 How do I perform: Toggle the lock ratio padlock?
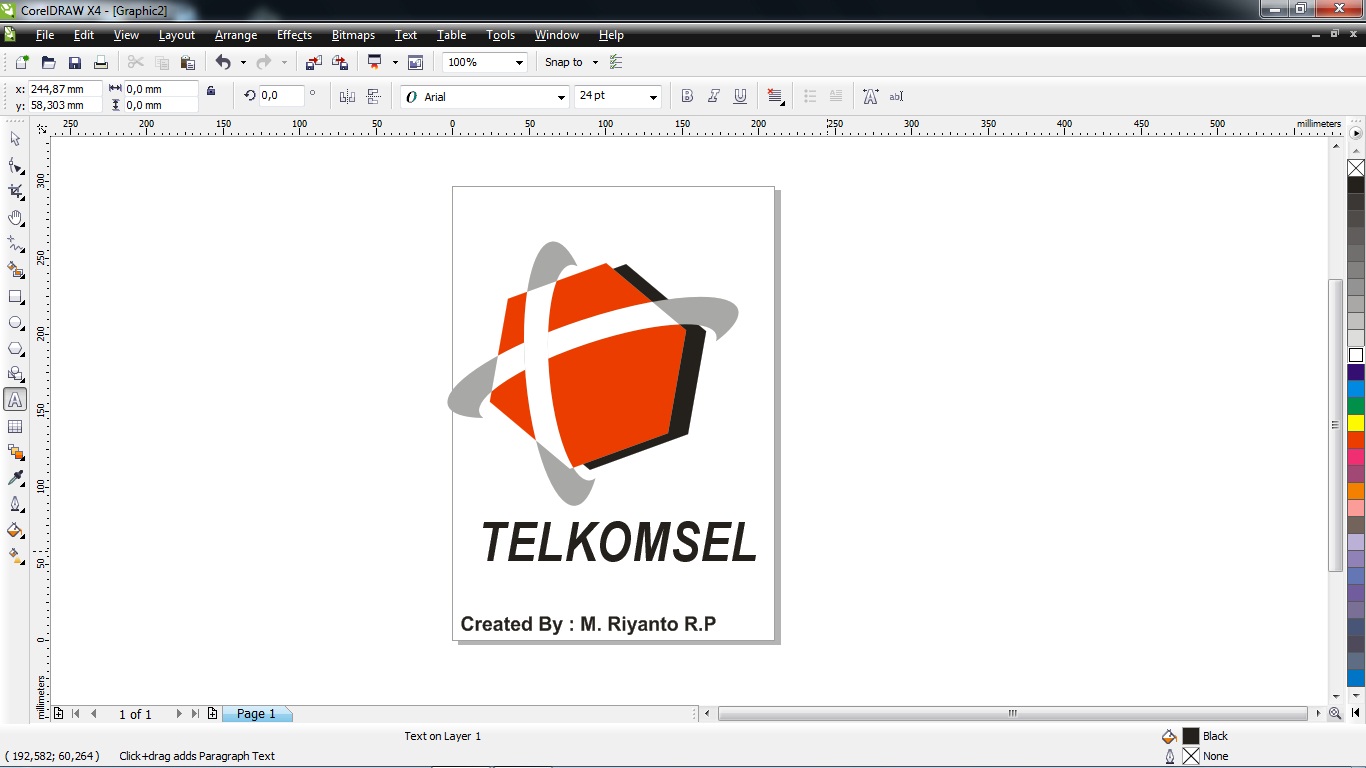(210, 91)
